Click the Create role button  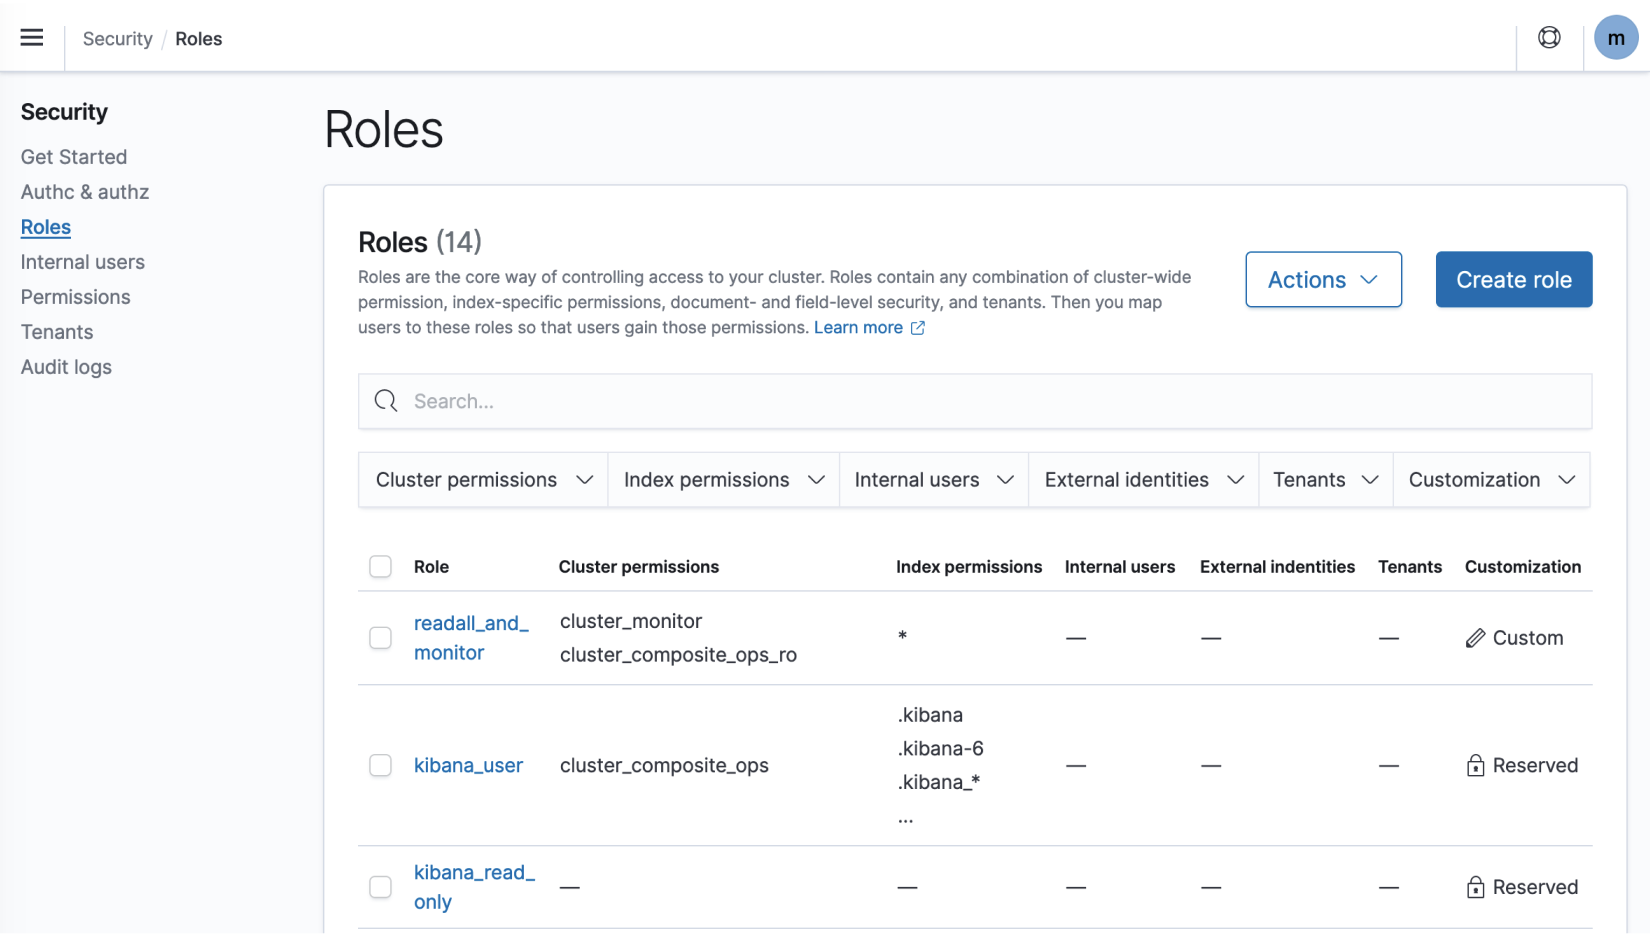point(1513,280)
